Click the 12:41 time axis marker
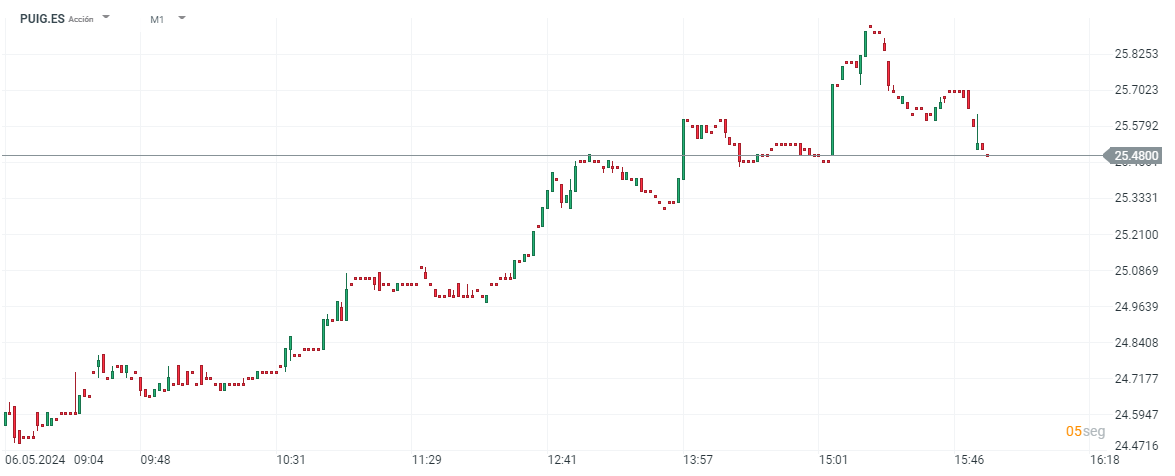This screenshot has width=1175, height=476. click(x=562, y=460)
